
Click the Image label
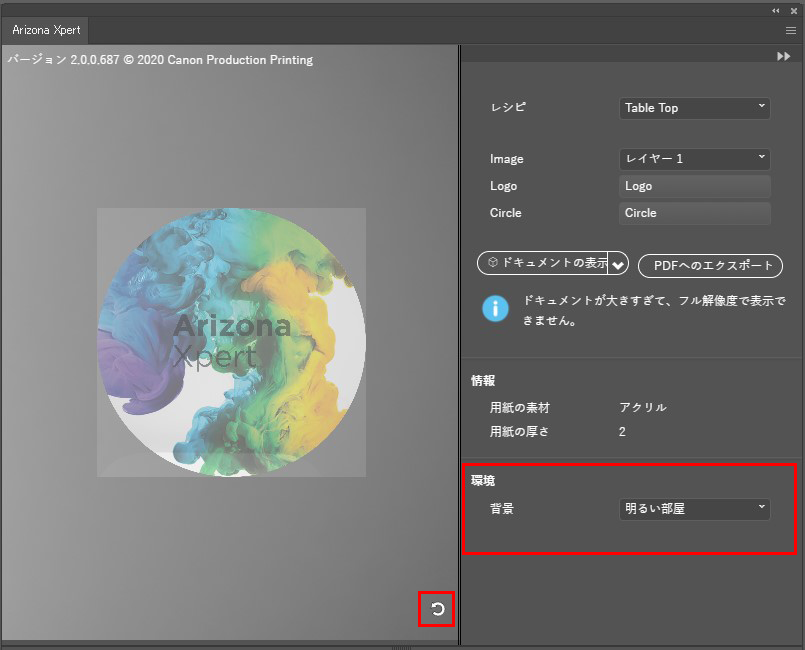pyautogui.click(x=507, y=159)
